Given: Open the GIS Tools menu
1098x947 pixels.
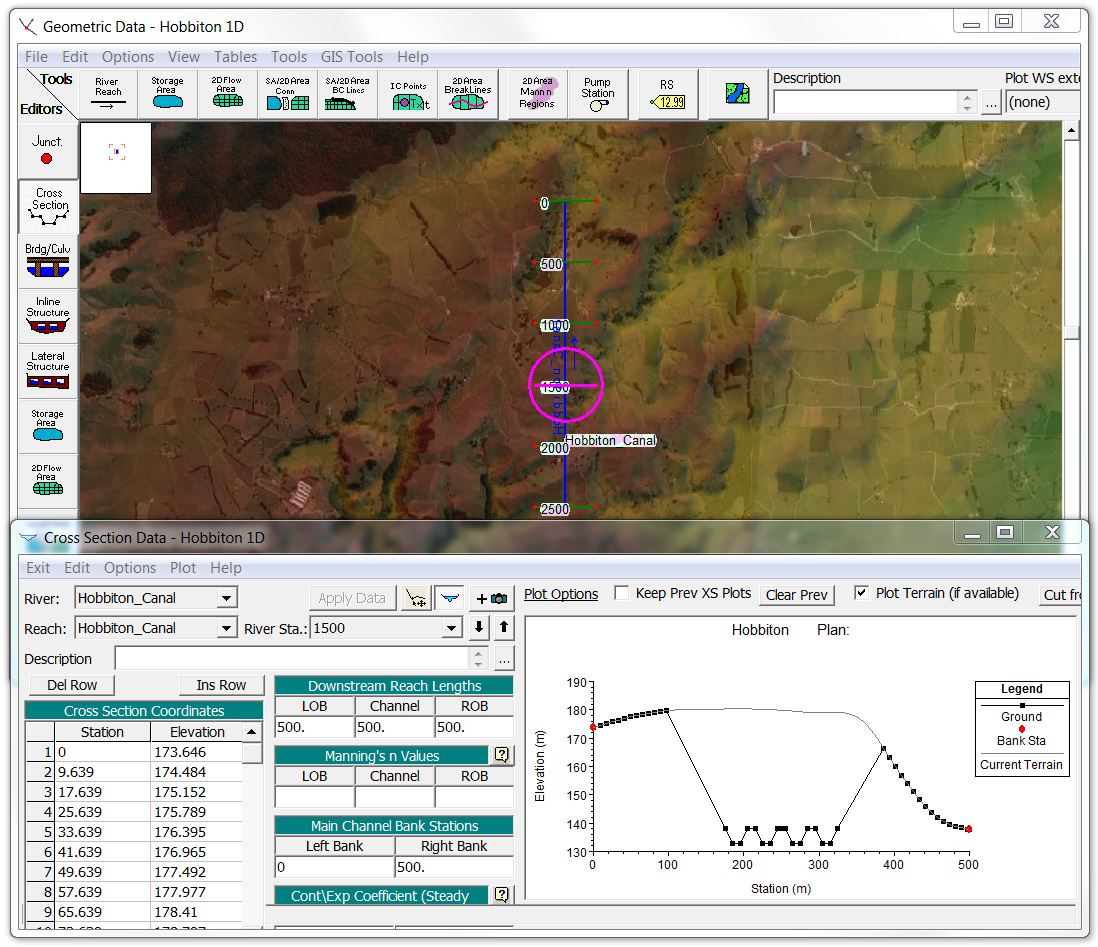Looking at the screenshot, I should 352,57.
